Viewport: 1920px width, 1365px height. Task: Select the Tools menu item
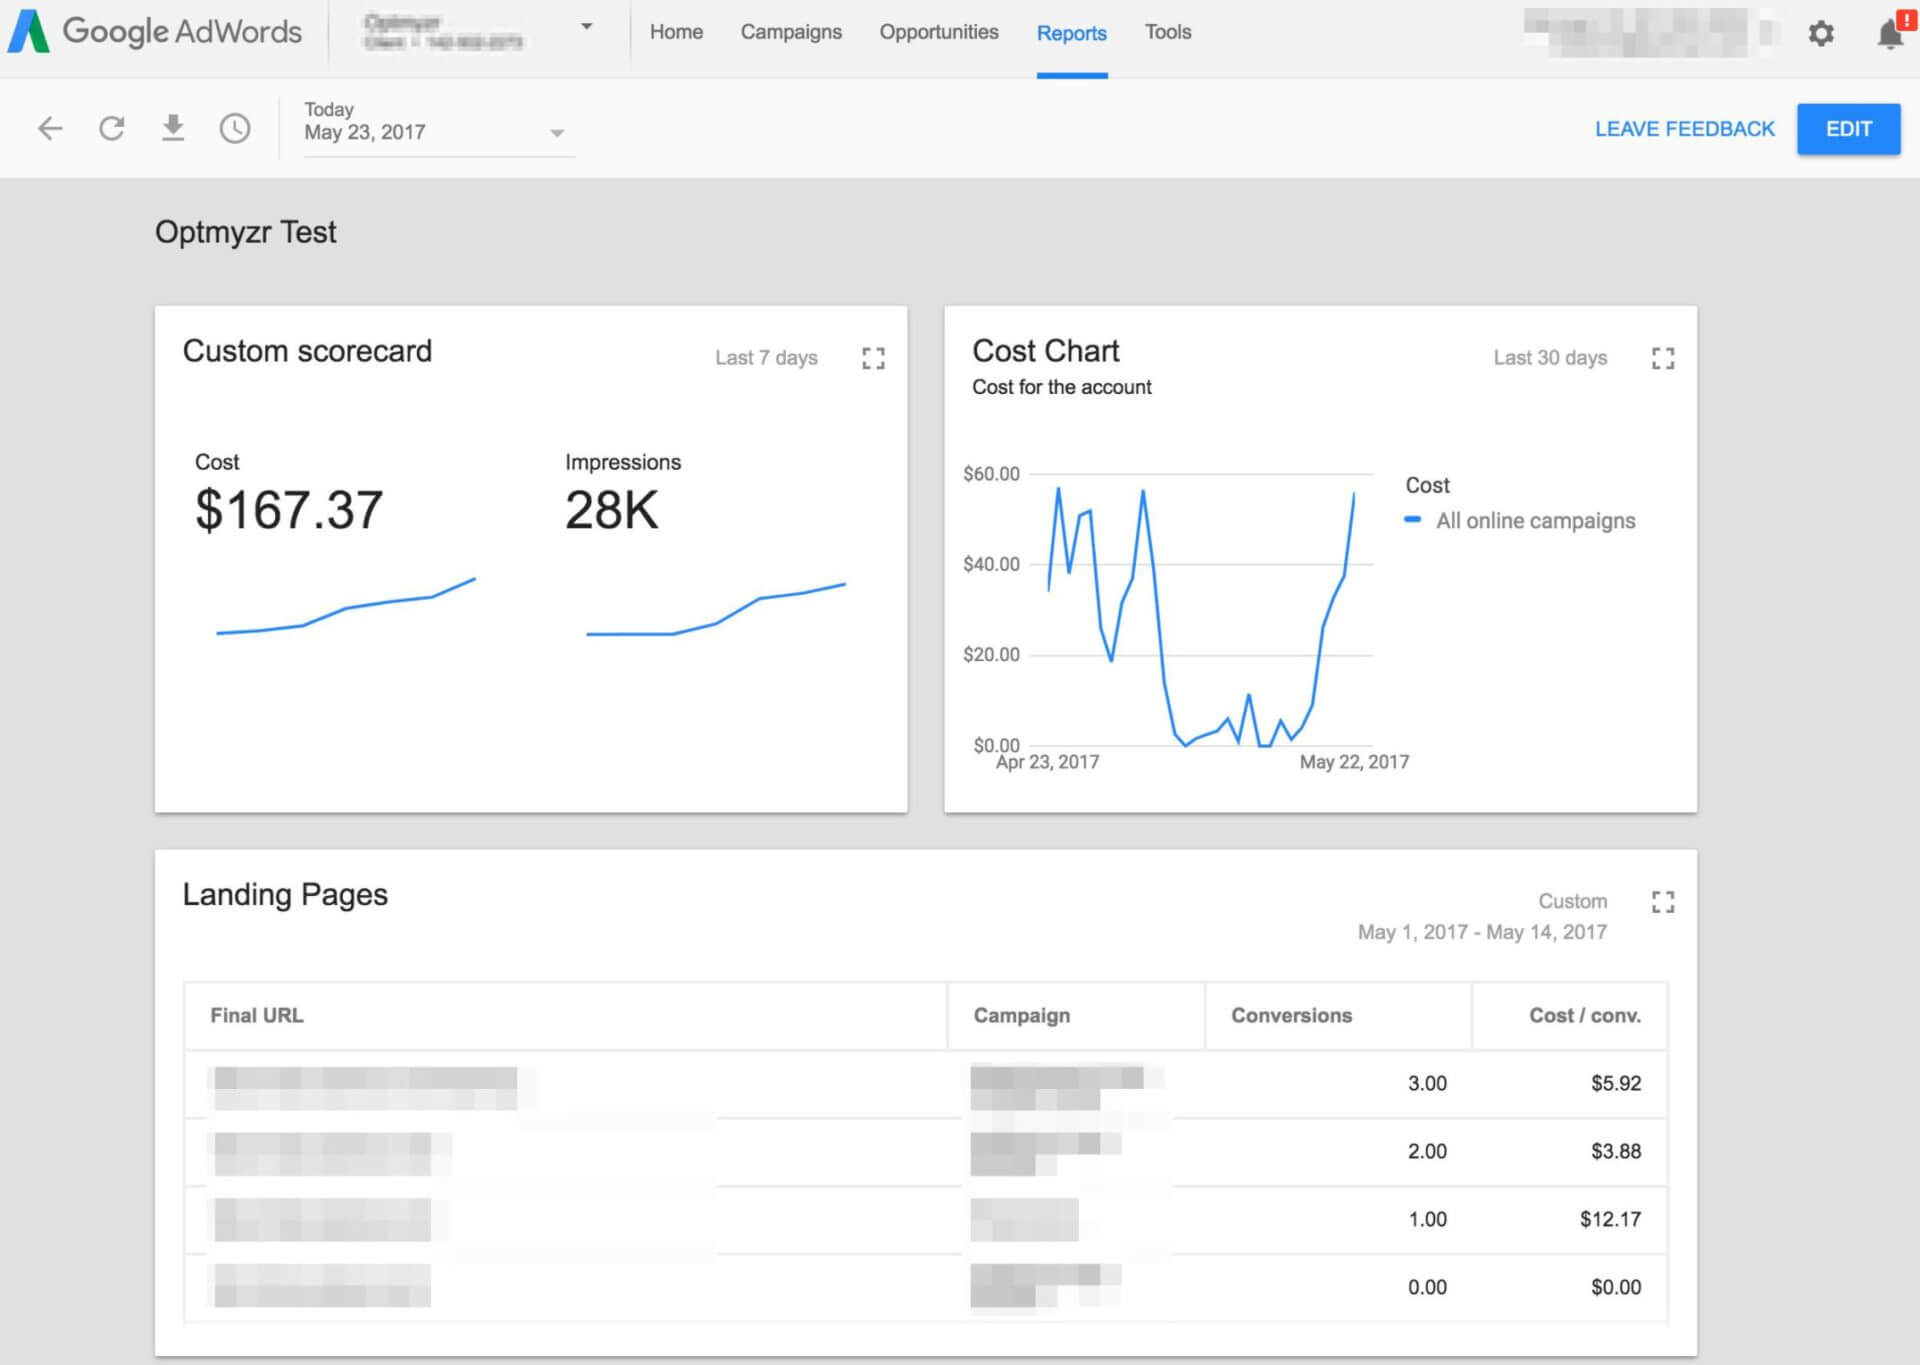1167,32
